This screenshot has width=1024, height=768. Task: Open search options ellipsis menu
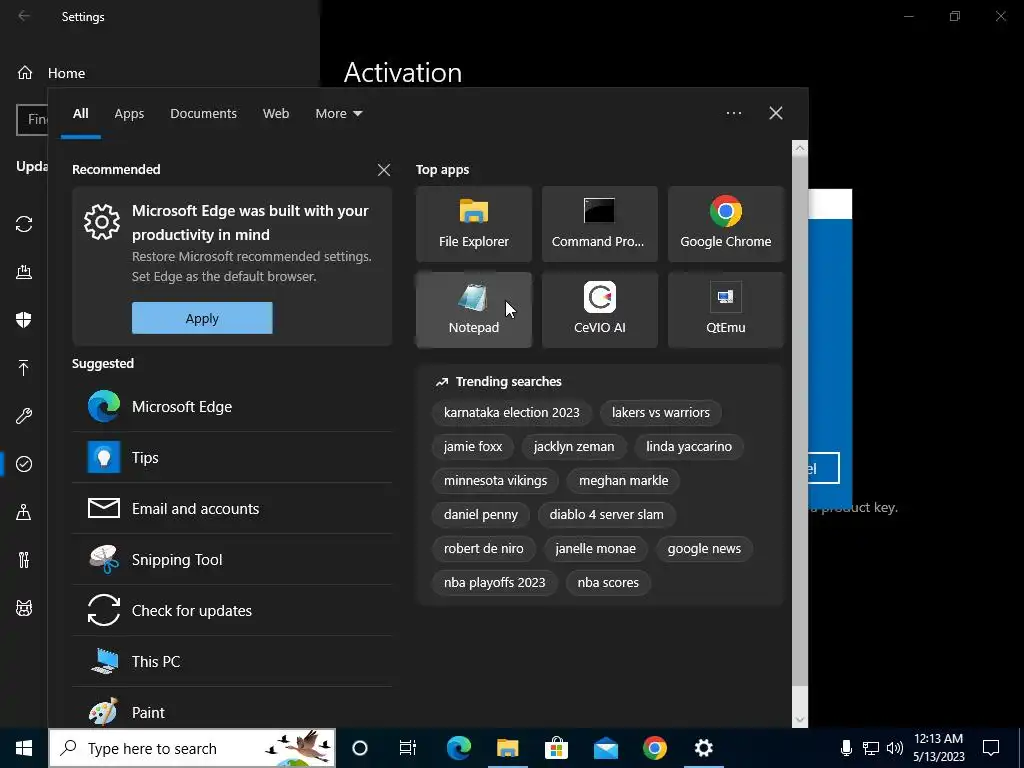(x=734, y=113)
